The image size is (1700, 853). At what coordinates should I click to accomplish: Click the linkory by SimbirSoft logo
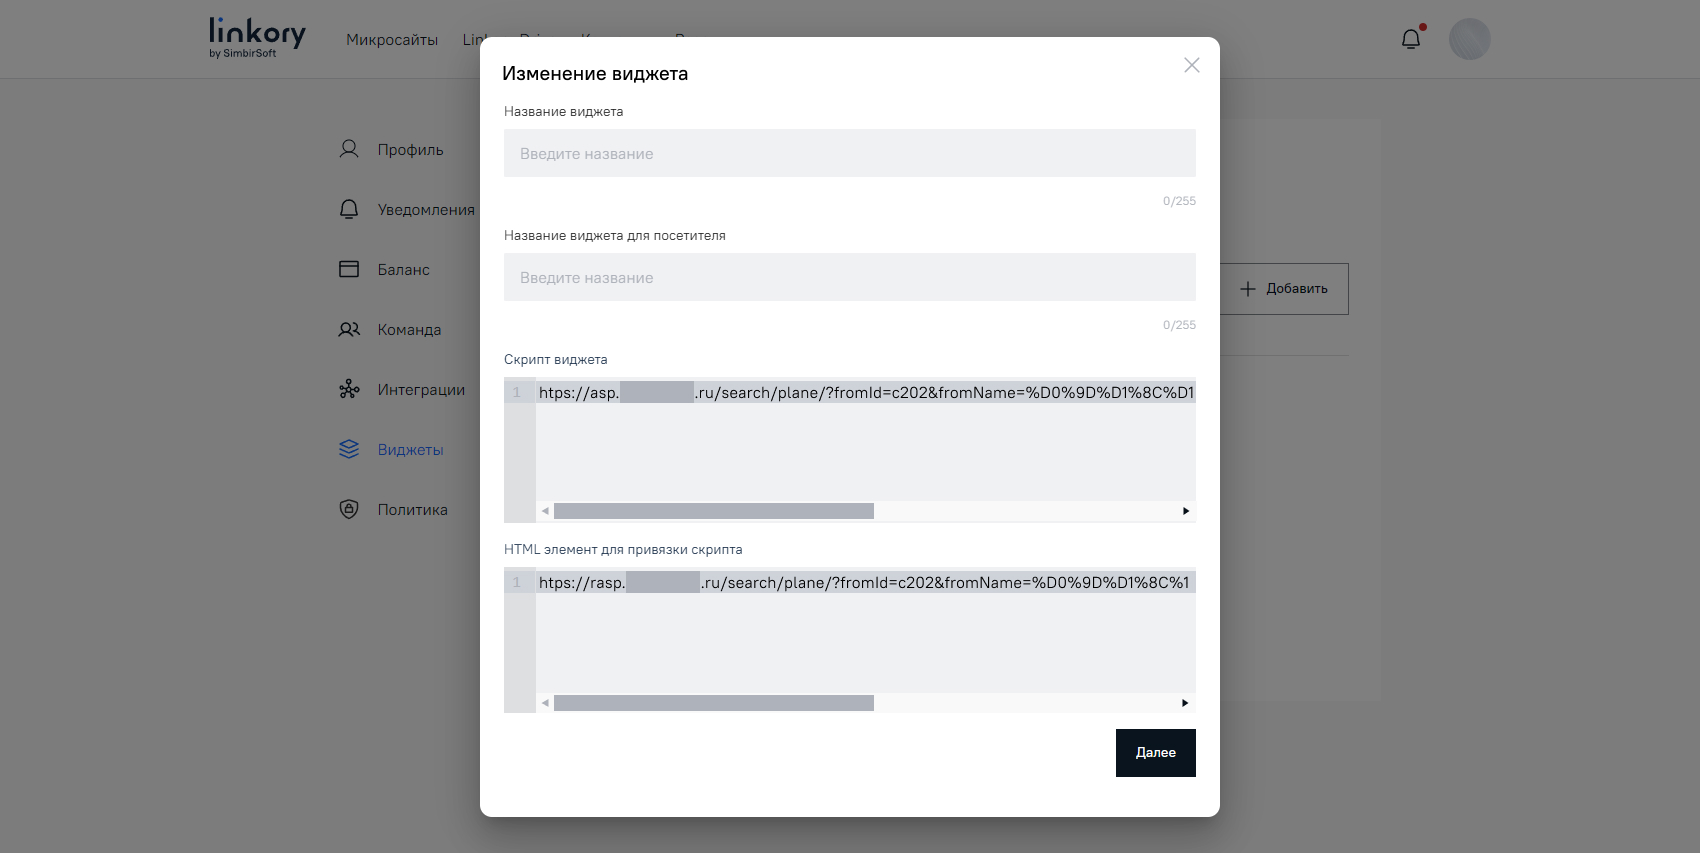click(x=256, y=36)
